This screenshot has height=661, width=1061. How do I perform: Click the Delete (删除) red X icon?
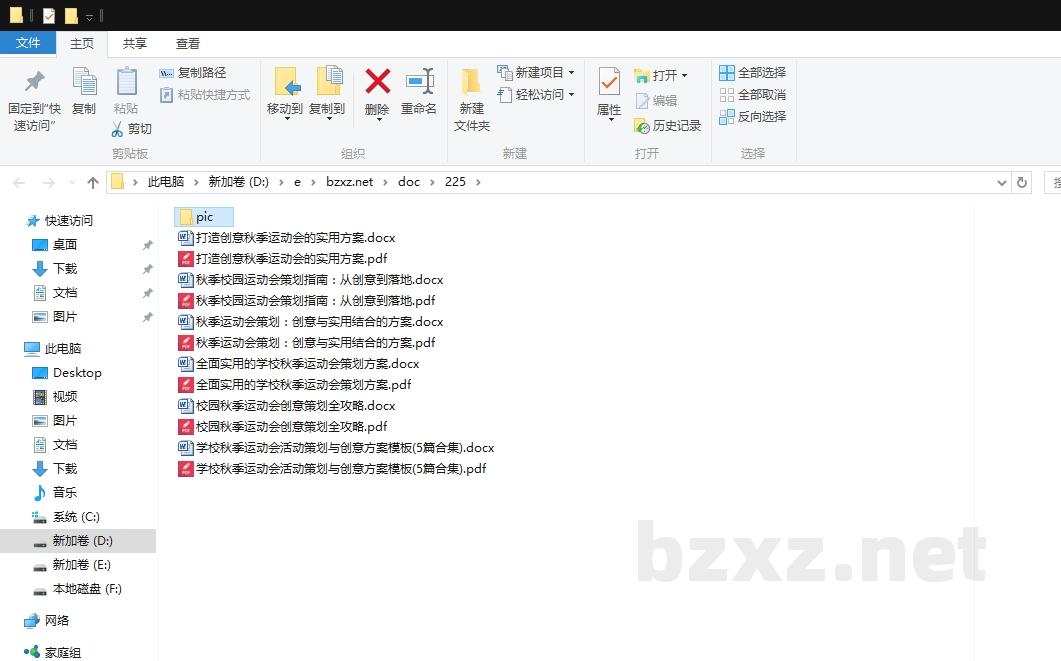tap(377, 82)
